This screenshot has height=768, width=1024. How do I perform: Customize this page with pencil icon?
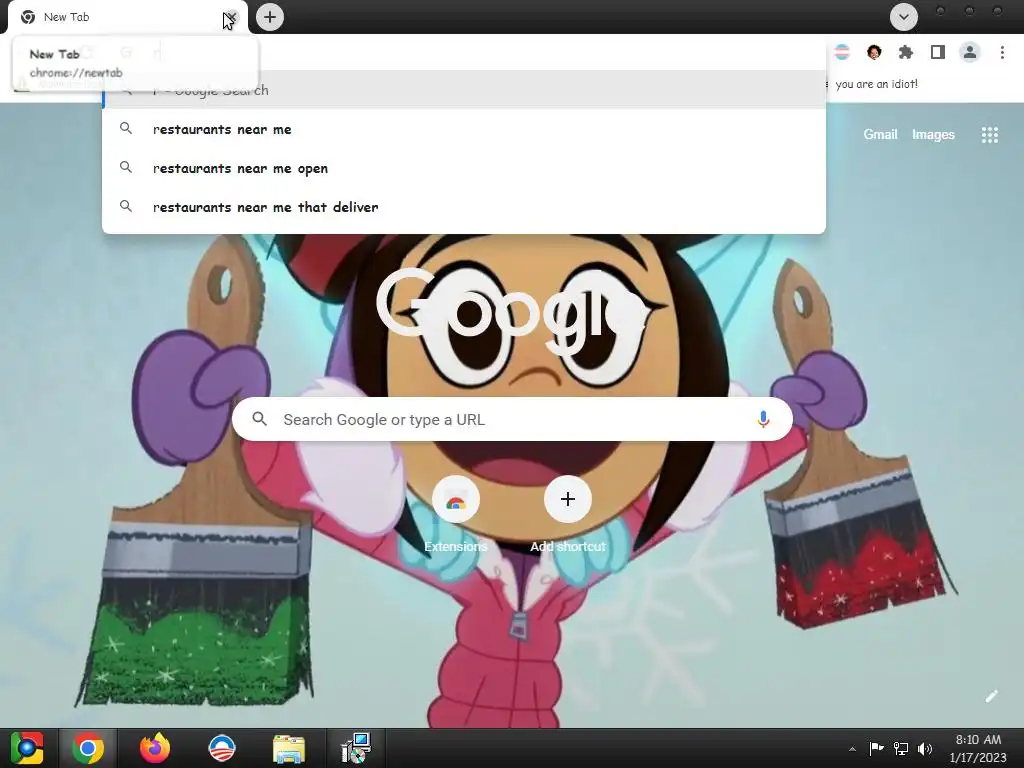[x=991, y=696]
